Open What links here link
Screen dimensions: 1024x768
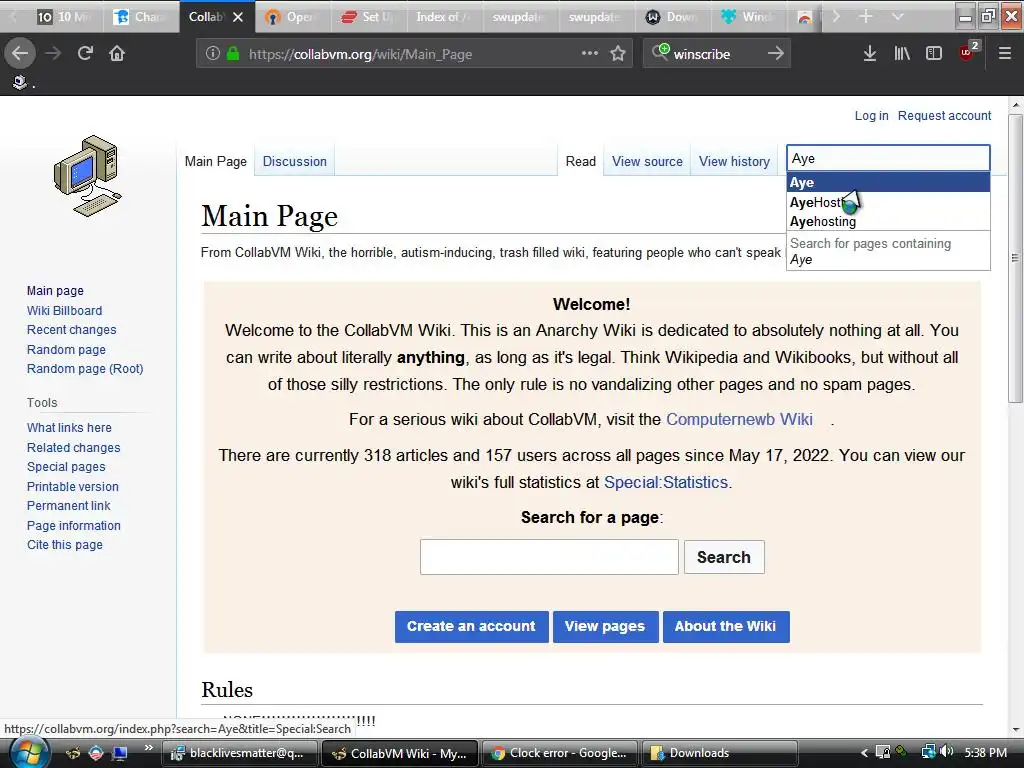pyautogui.click(x=69, y=428)
